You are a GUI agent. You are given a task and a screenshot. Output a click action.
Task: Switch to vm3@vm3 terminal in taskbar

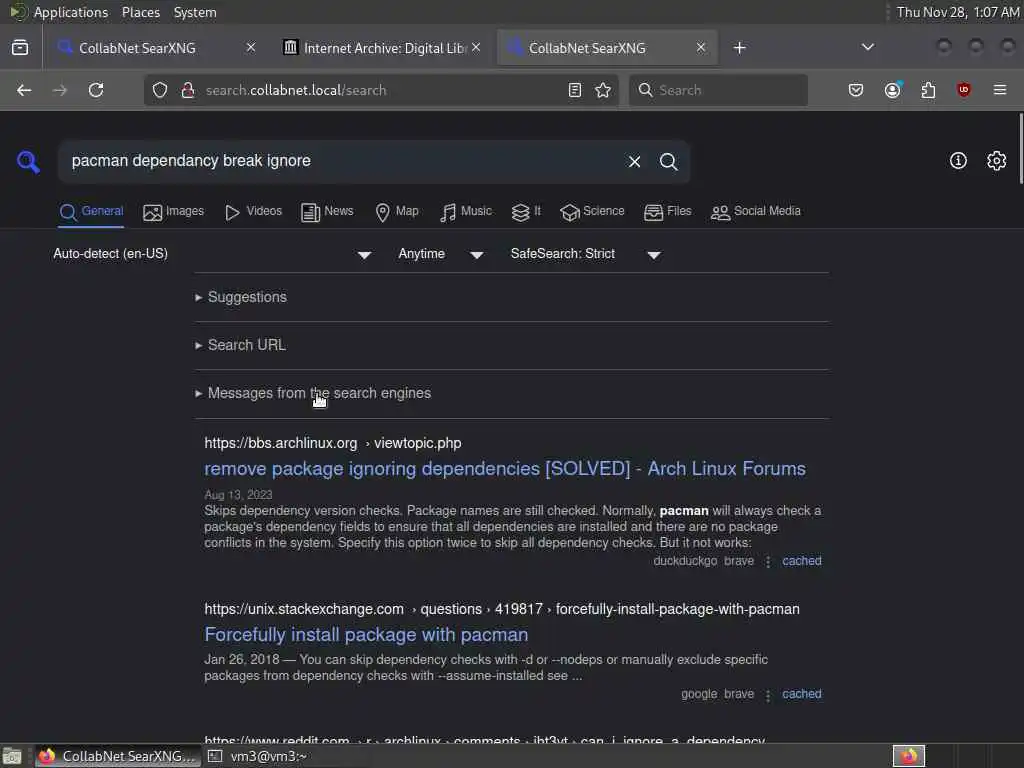(258, 756)
